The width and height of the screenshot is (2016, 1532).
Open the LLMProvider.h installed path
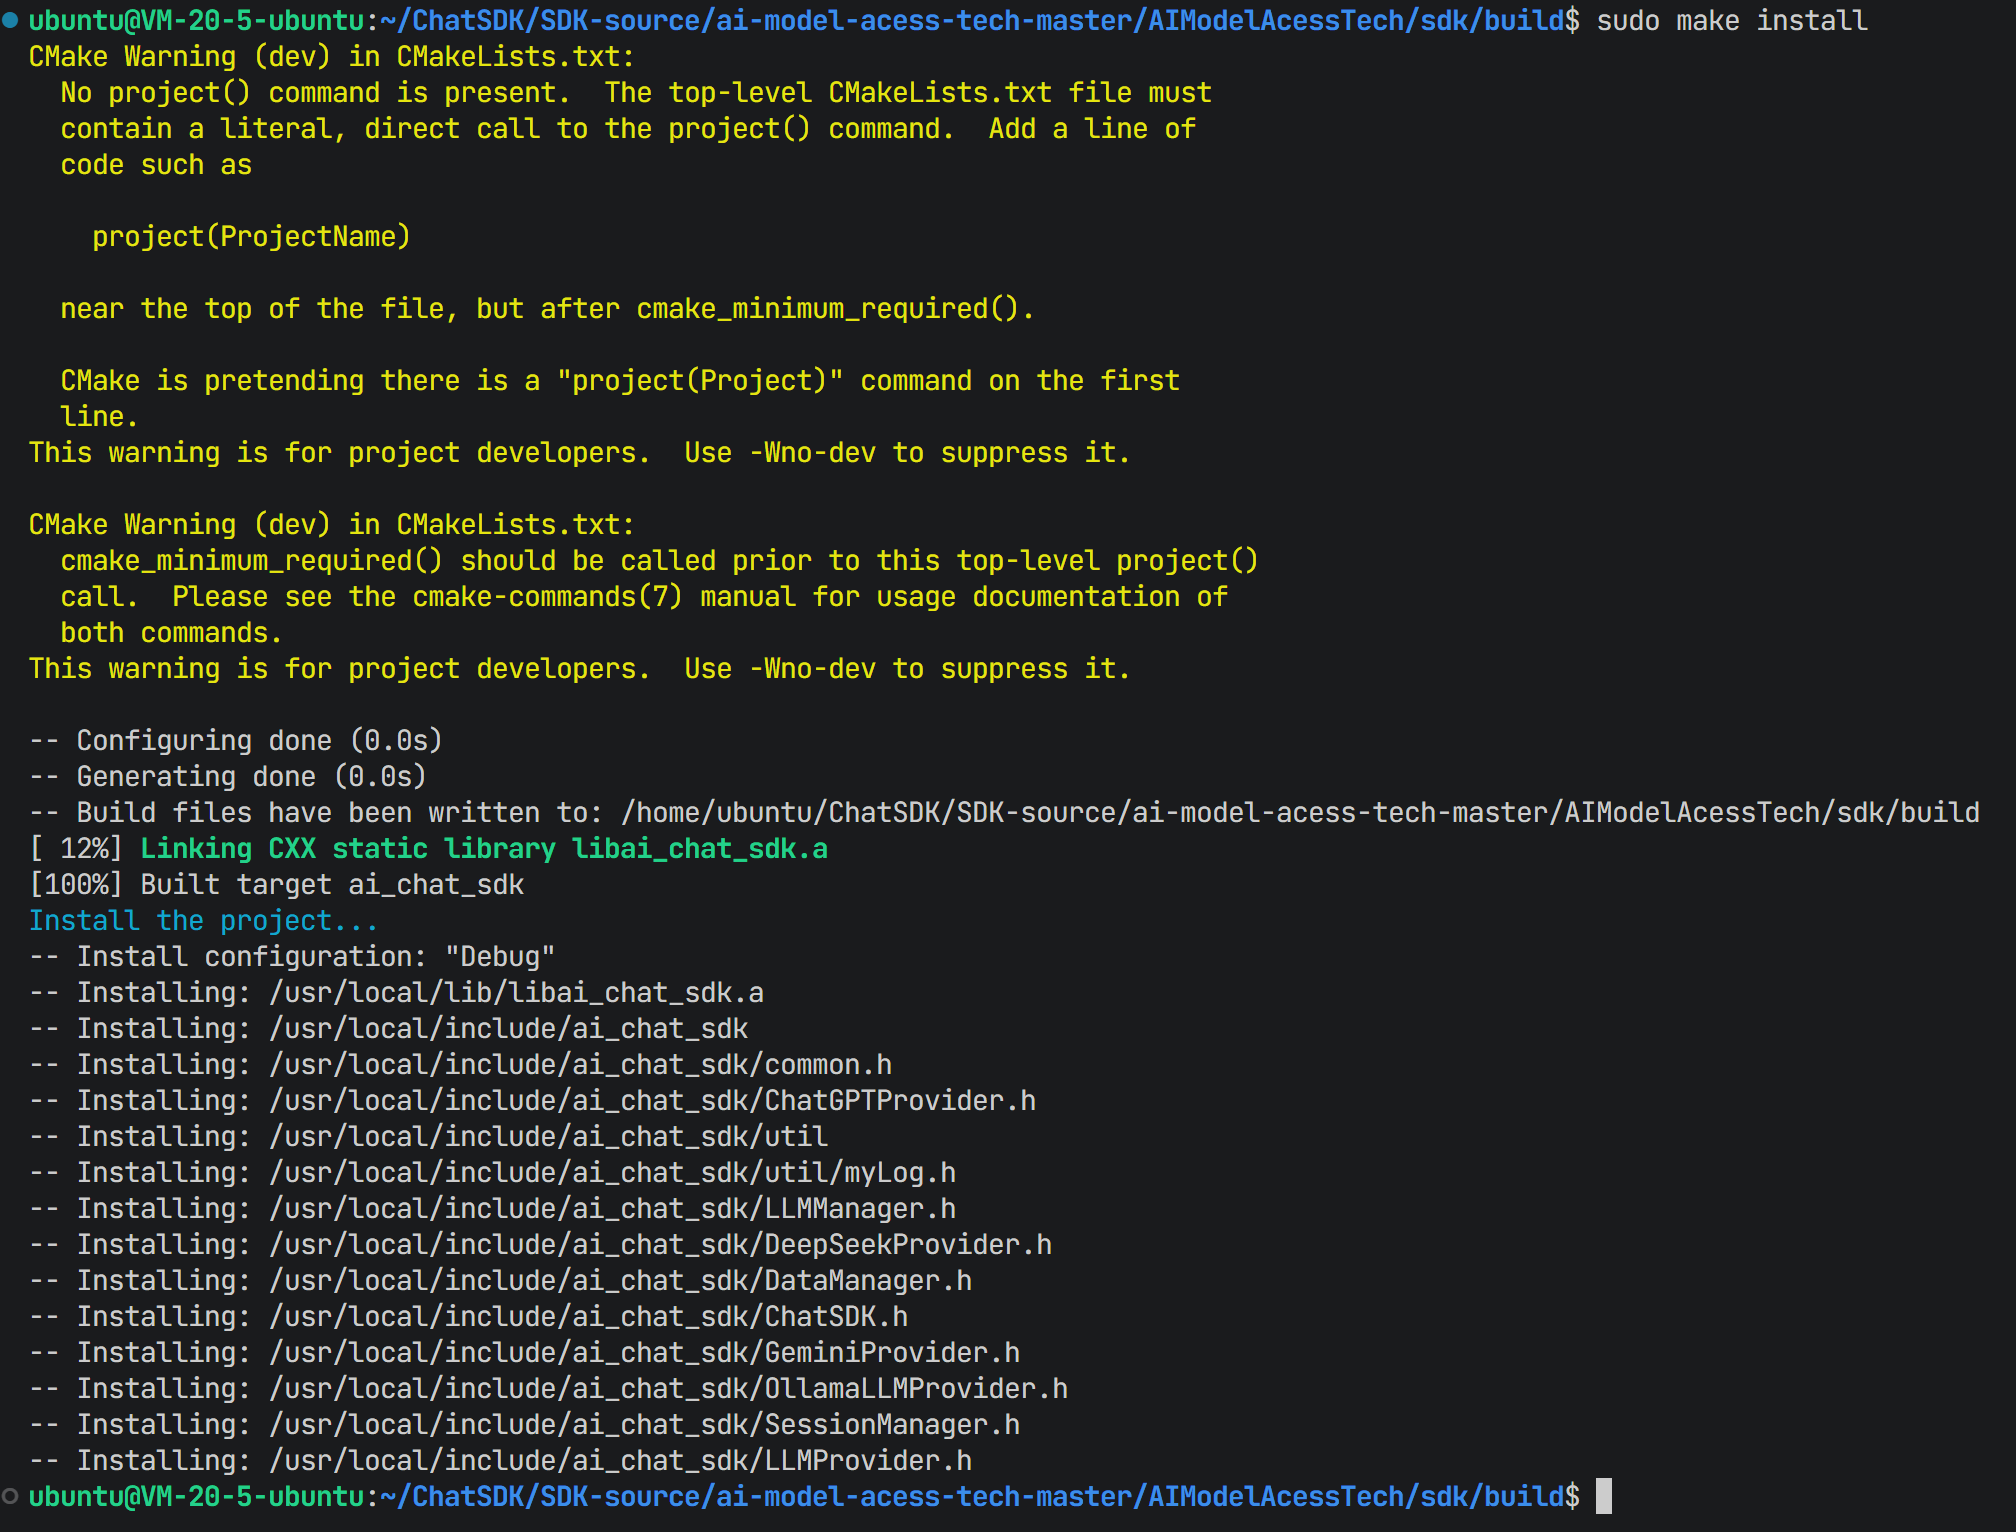tap(620, 1461)
